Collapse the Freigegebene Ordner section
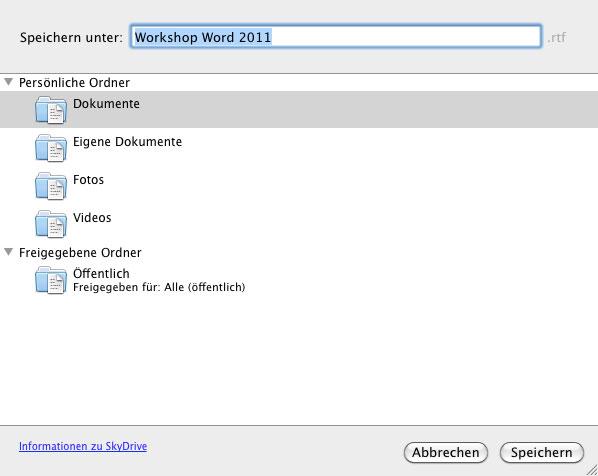 (x=8, y=252)
